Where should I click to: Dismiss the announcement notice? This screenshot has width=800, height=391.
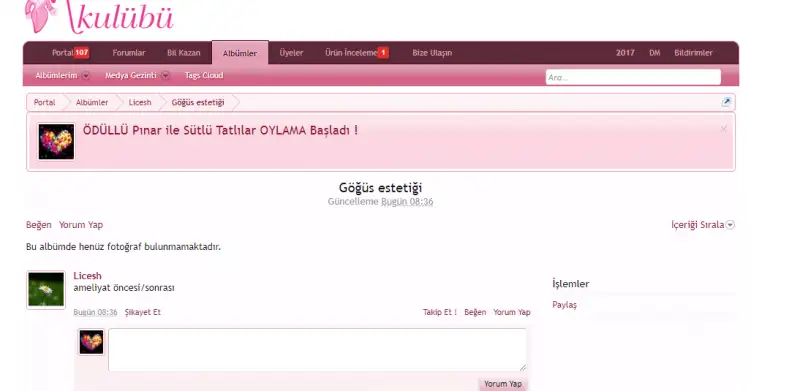[723, 129]
